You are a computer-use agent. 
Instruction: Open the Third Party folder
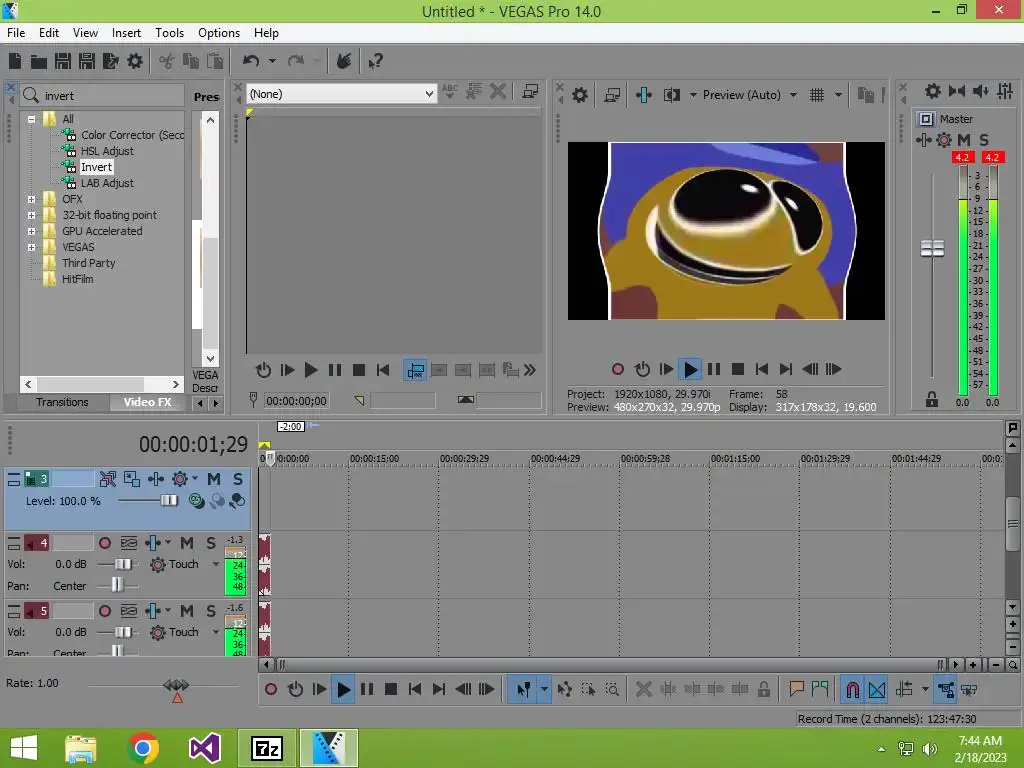[88, 263]
